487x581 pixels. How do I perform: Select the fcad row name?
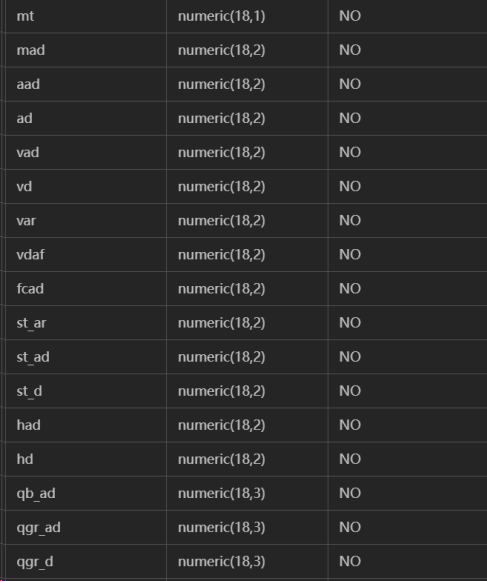click(30, 289)
